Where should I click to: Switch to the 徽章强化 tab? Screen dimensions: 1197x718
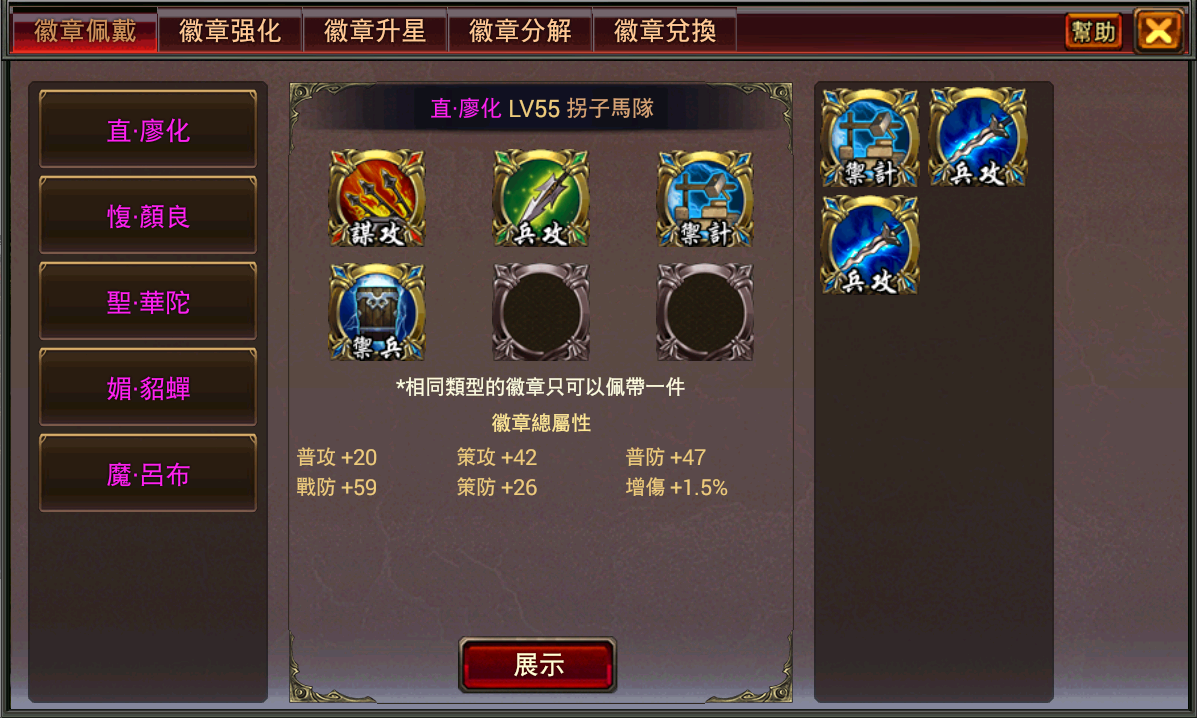230,31
